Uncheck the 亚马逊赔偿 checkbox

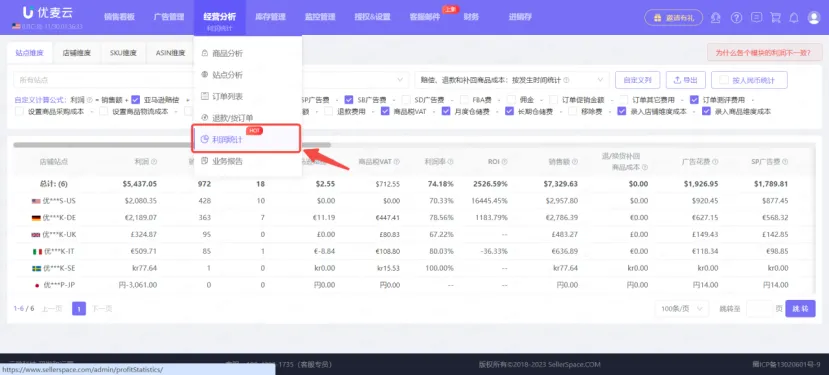(136, 100)
